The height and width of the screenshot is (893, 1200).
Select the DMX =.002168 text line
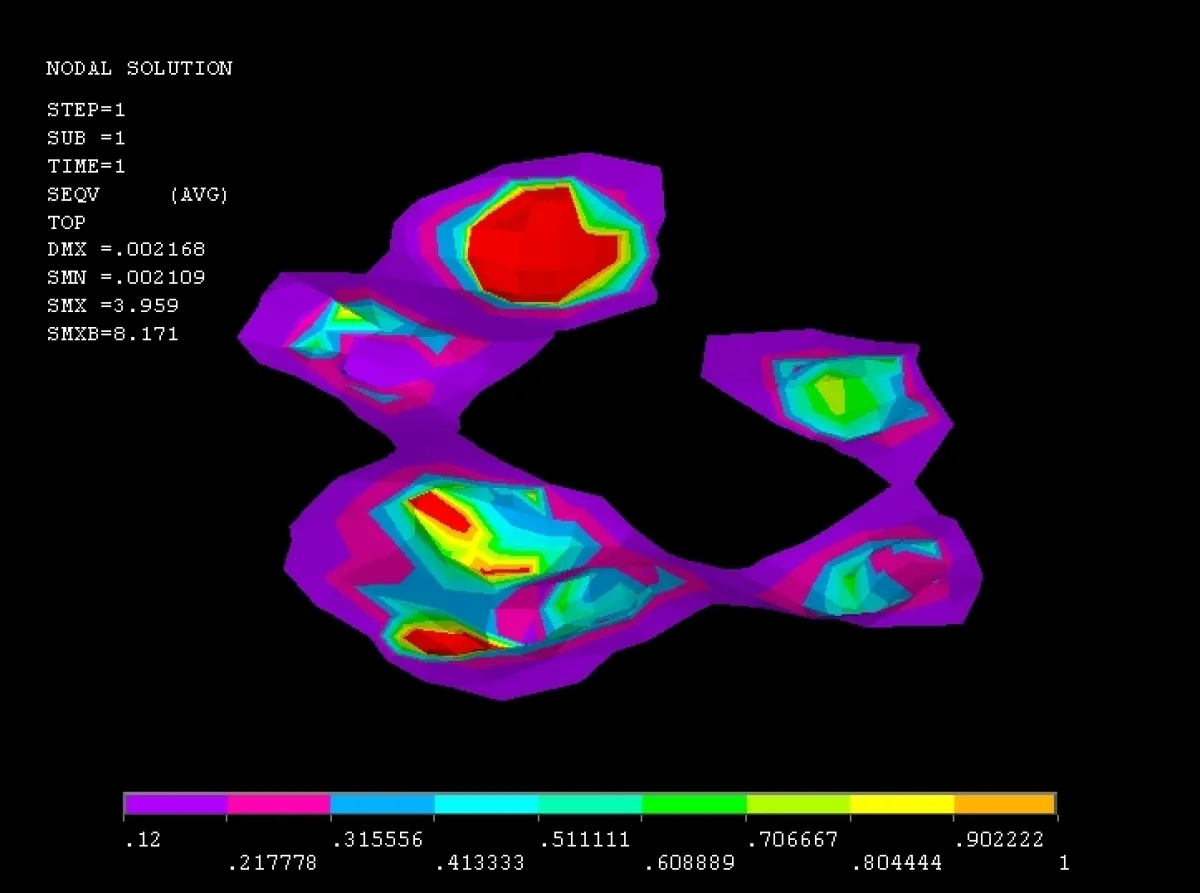click(126, 249)
